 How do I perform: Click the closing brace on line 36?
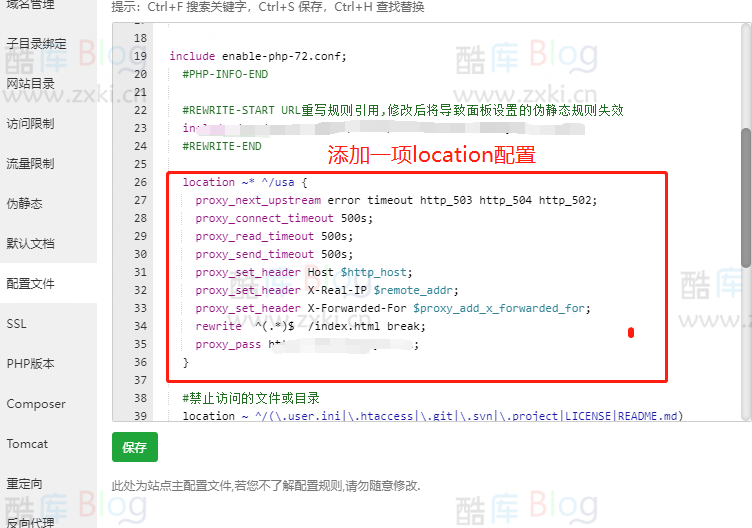(x=186, y=363)
